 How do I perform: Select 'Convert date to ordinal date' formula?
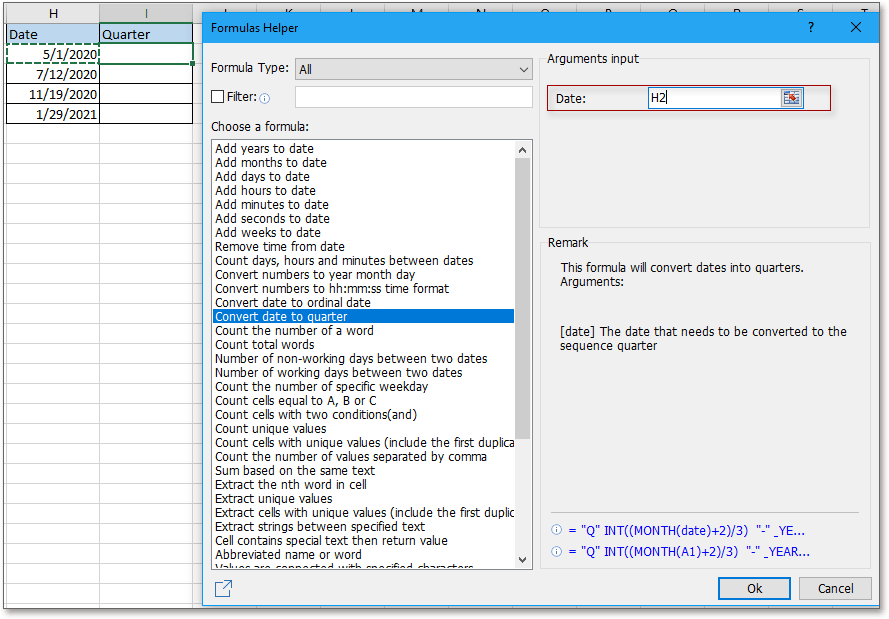[292, 303]
